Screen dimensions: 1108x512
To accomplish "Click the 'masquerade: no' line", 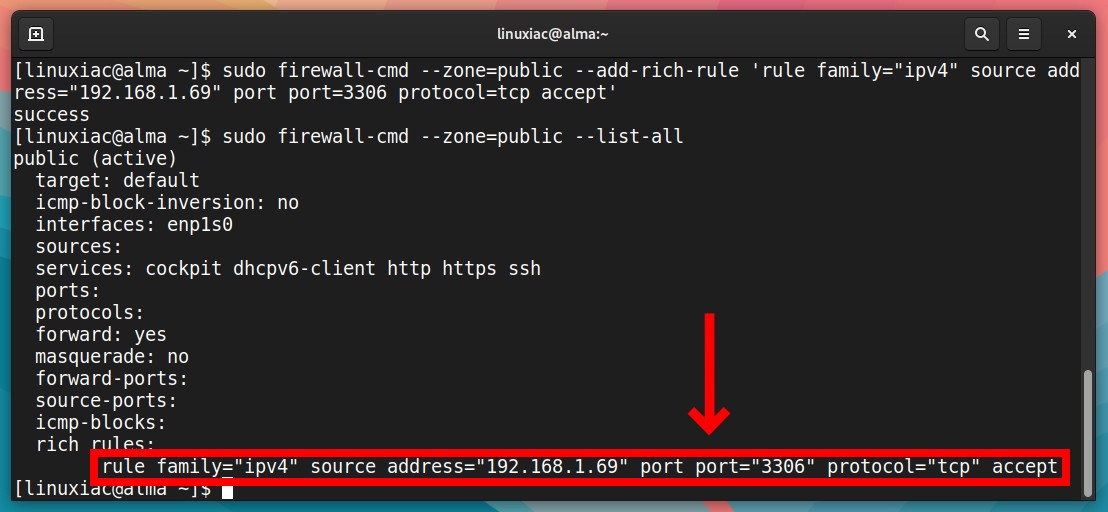I will [x=112, y=357].
